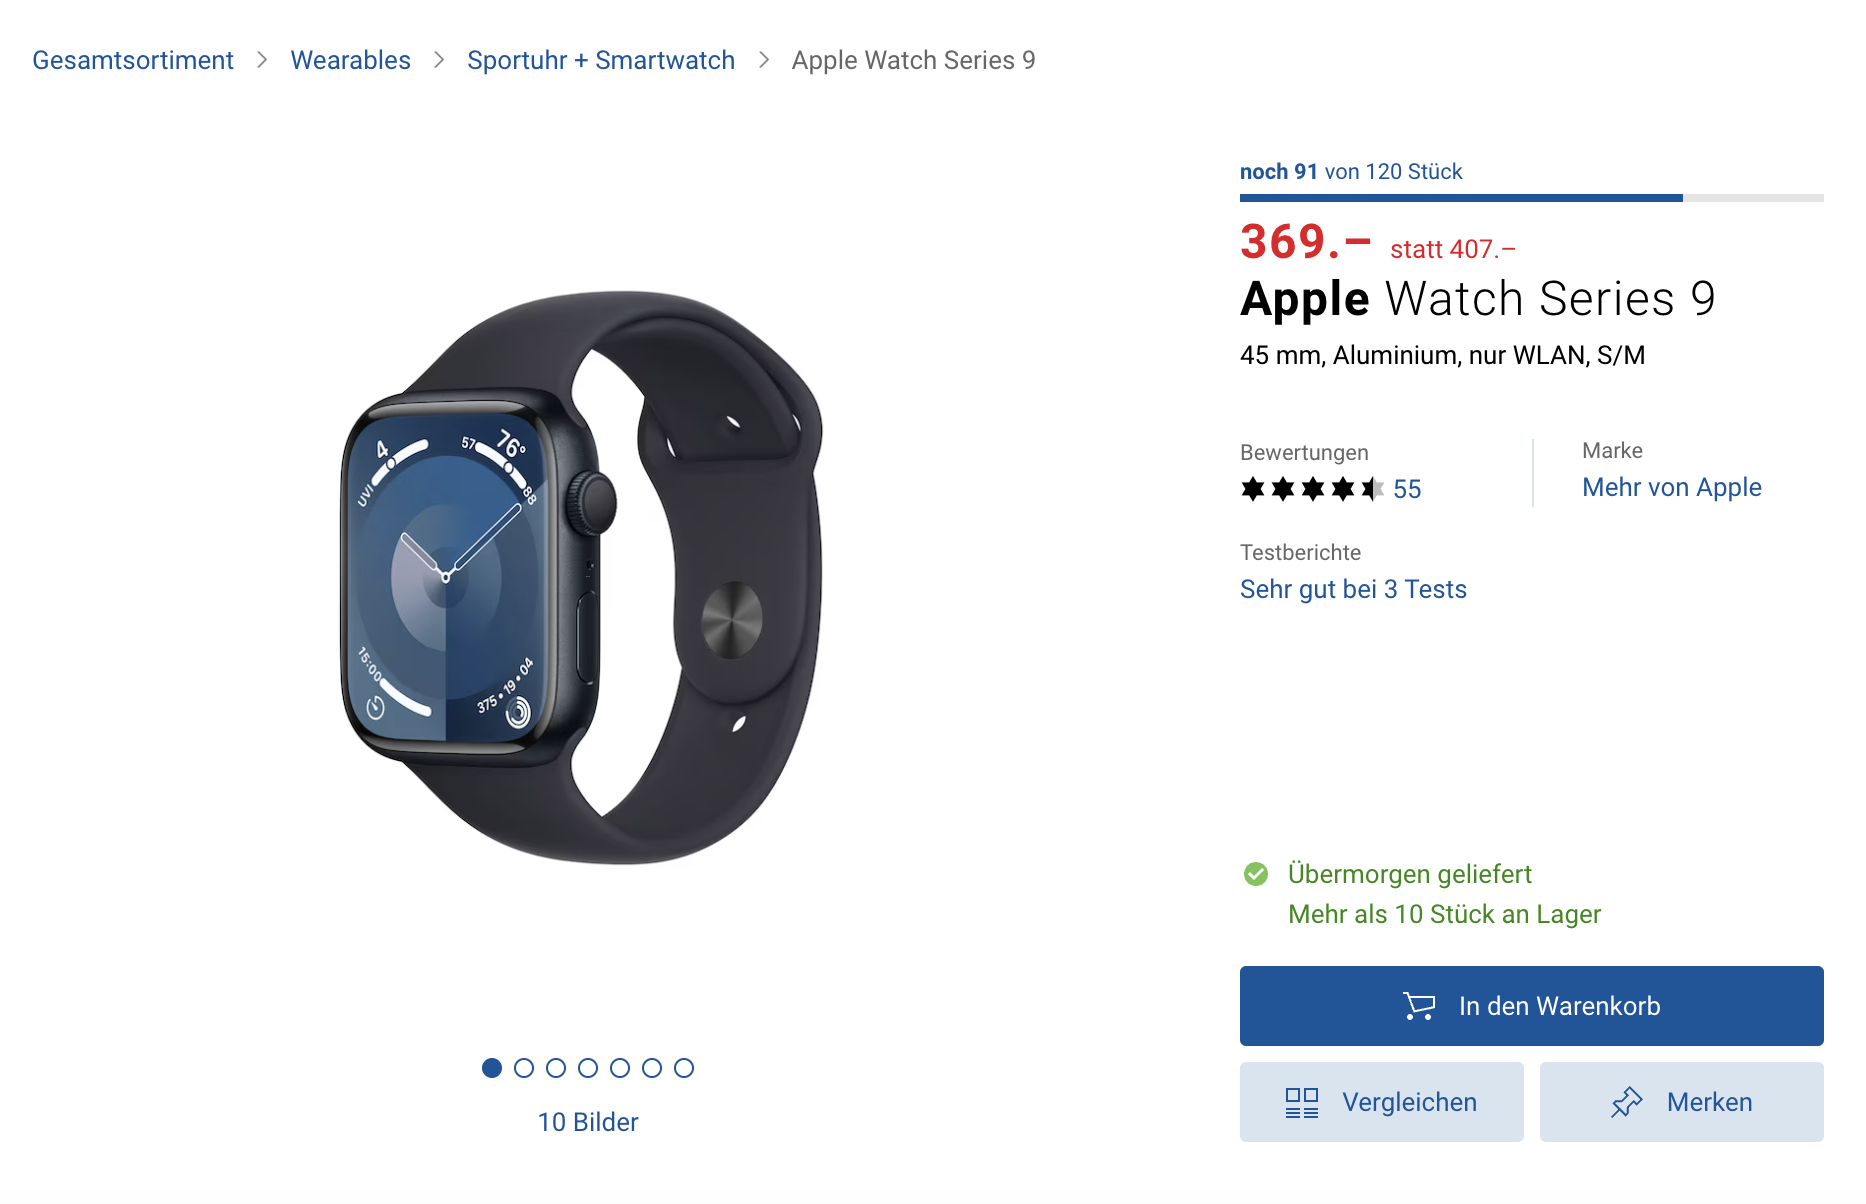Select the last image carousel dot
Screen dimensions: 1866x1204
point(684,1068)
